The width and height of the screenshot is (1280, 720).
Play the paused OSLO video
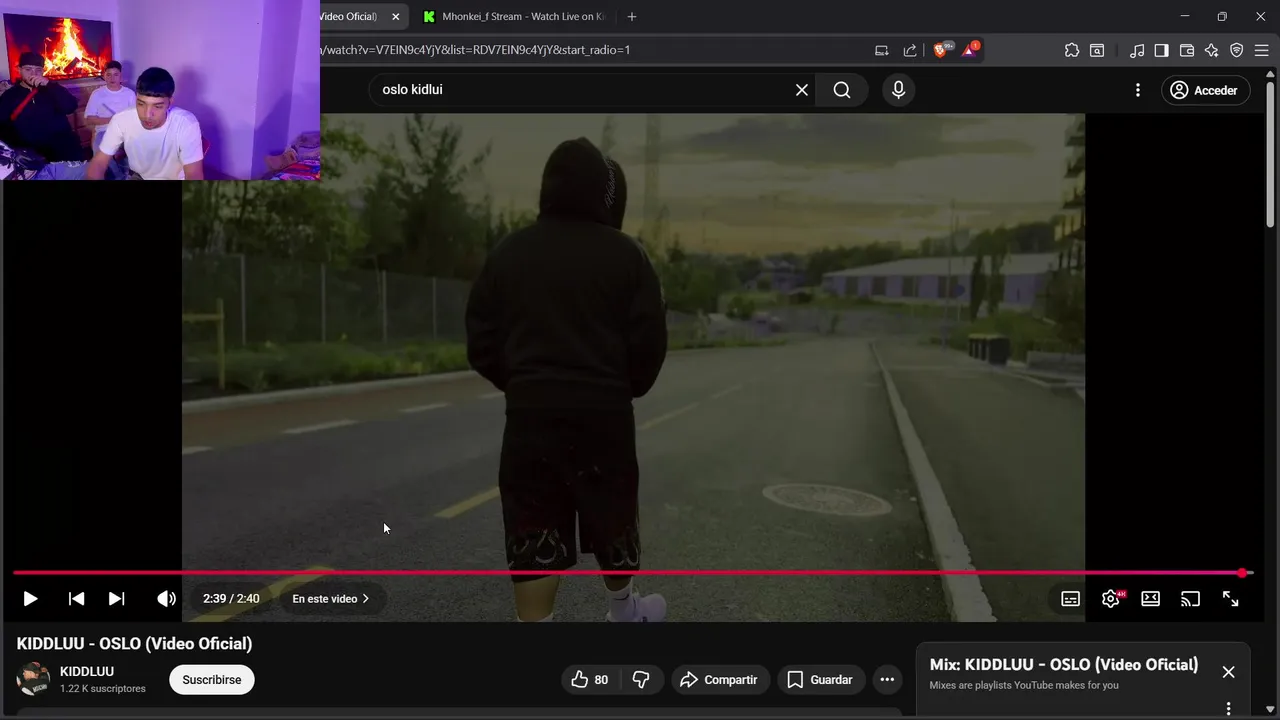click(x=30, y=599)
